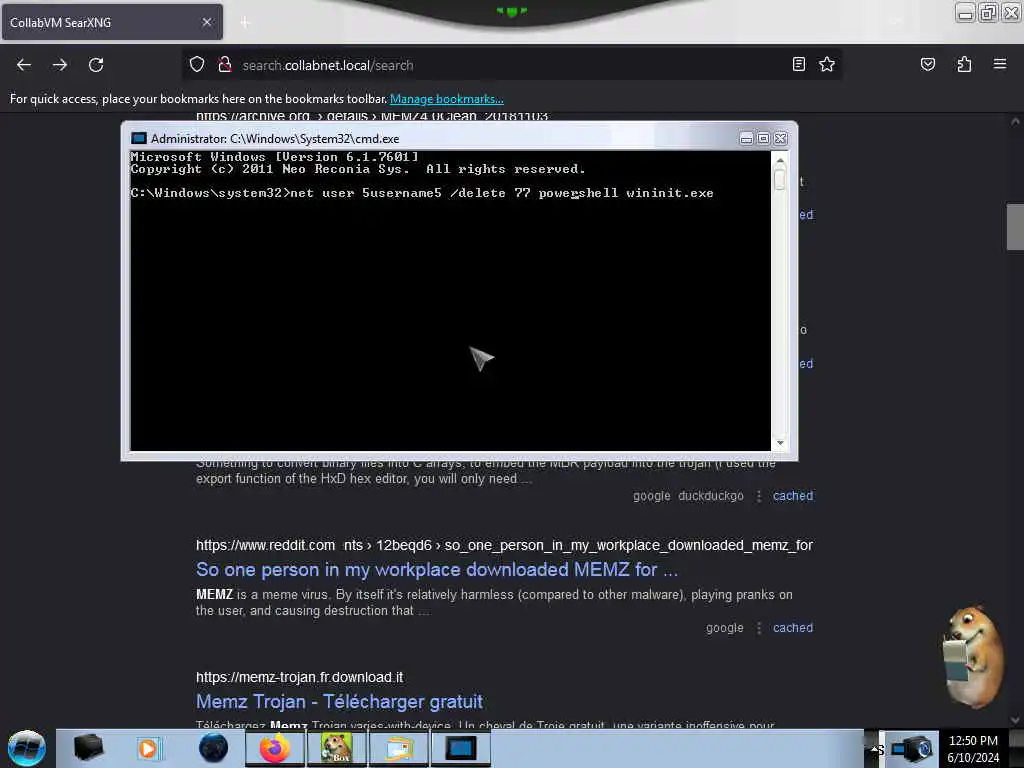
Task: Click the hamster desktop mascot
Action: click(x=972, y=658)
